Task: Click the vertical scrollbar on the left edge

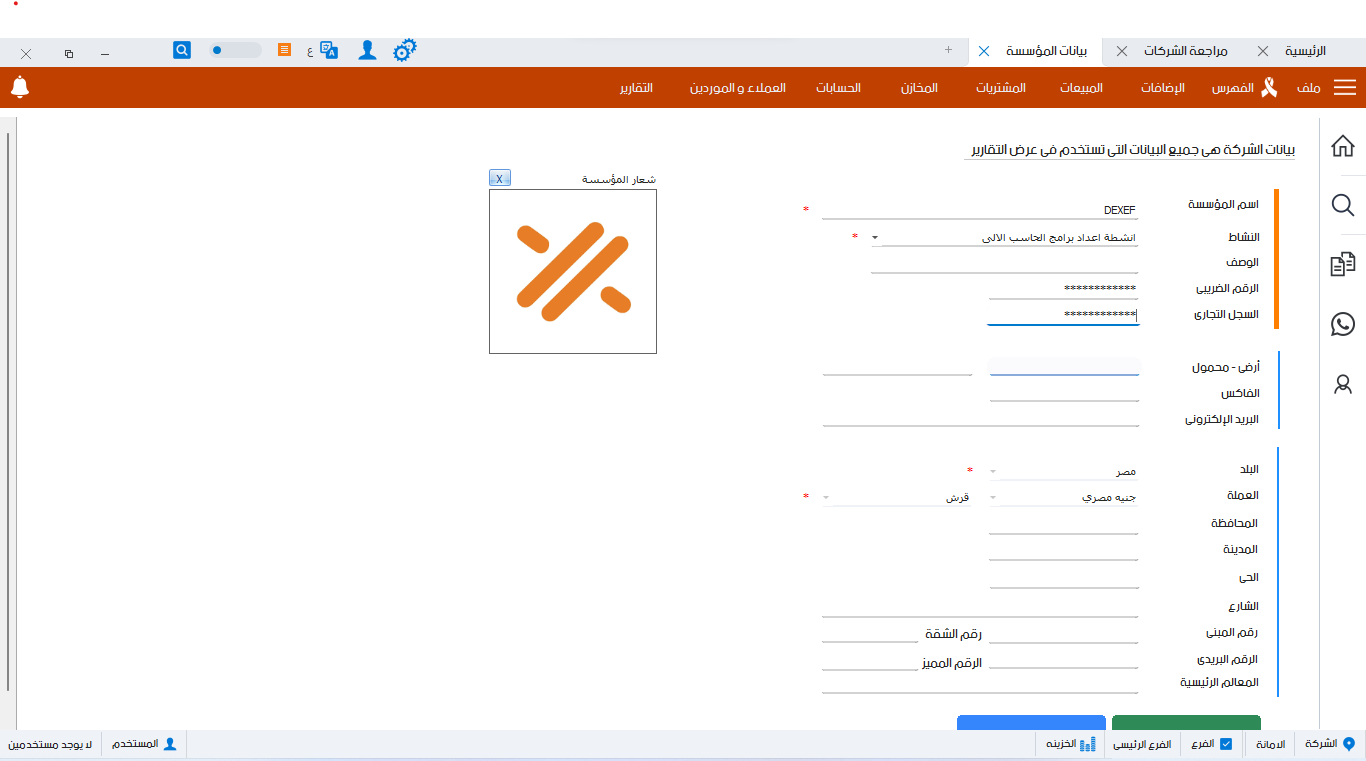Action: pyautogui.click(x=8, y=410)
